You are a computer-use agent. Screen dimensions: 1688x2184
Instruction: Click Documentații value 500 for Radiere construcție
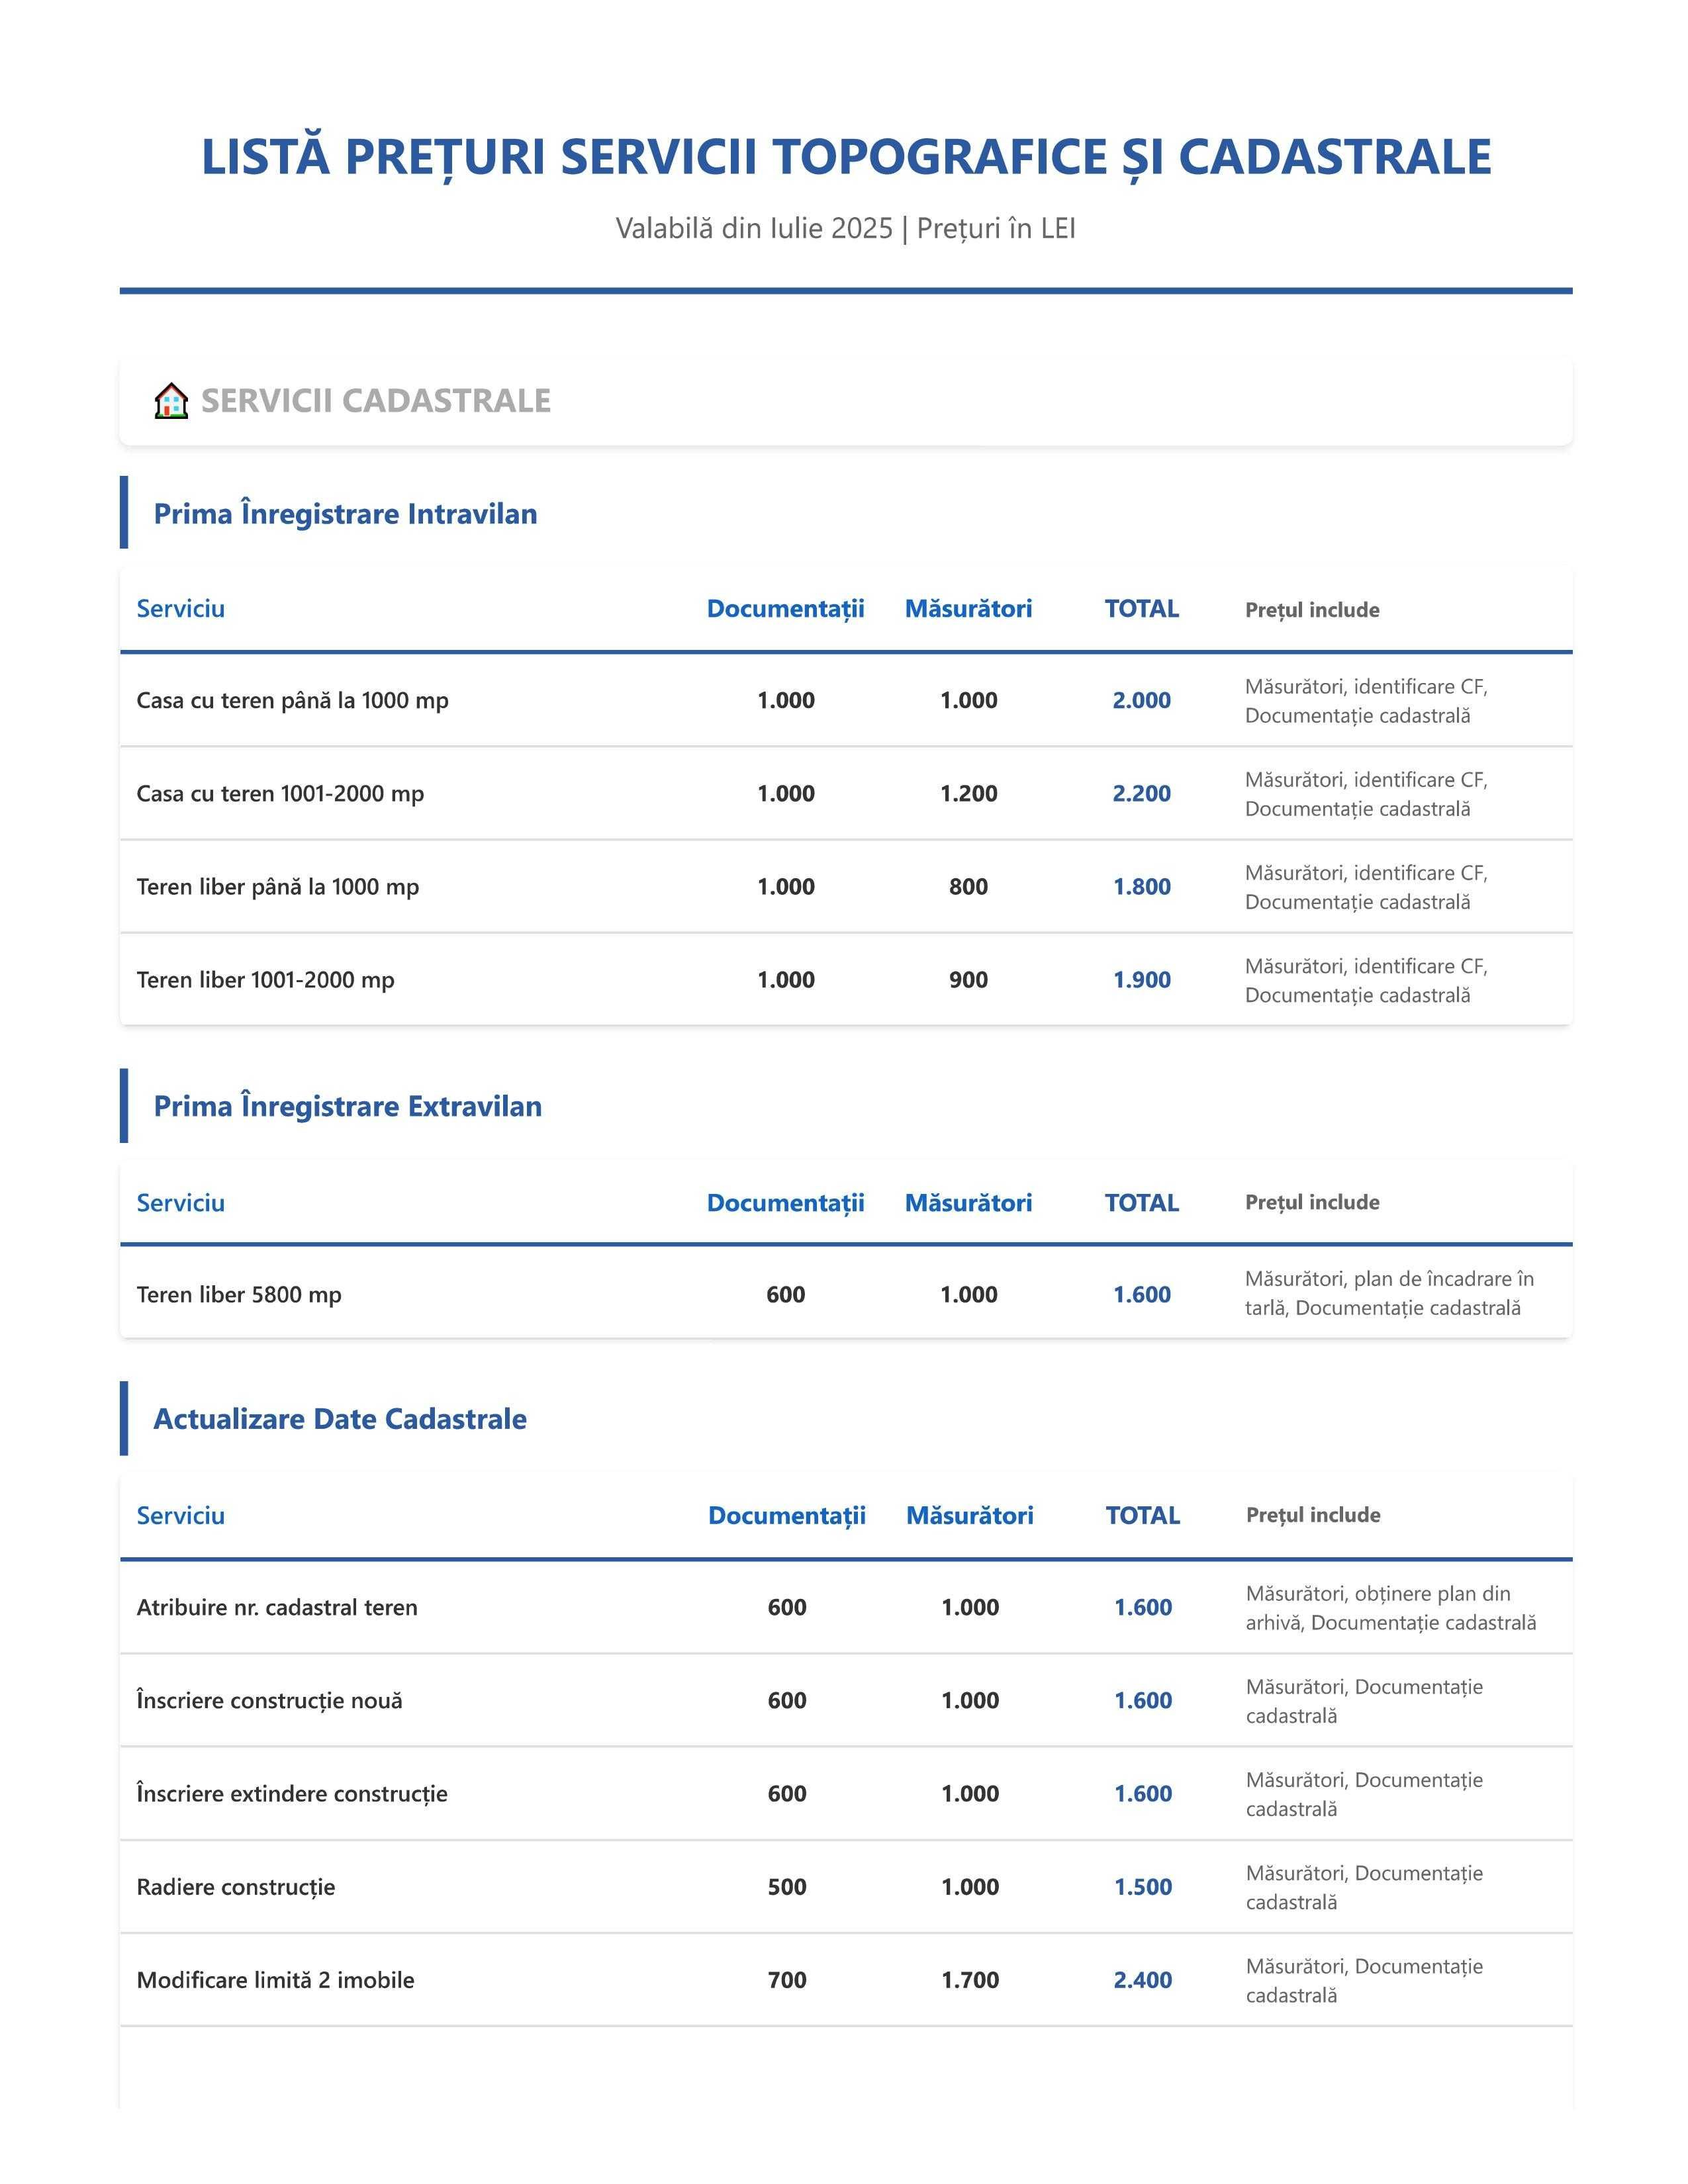coord(787,1887)
